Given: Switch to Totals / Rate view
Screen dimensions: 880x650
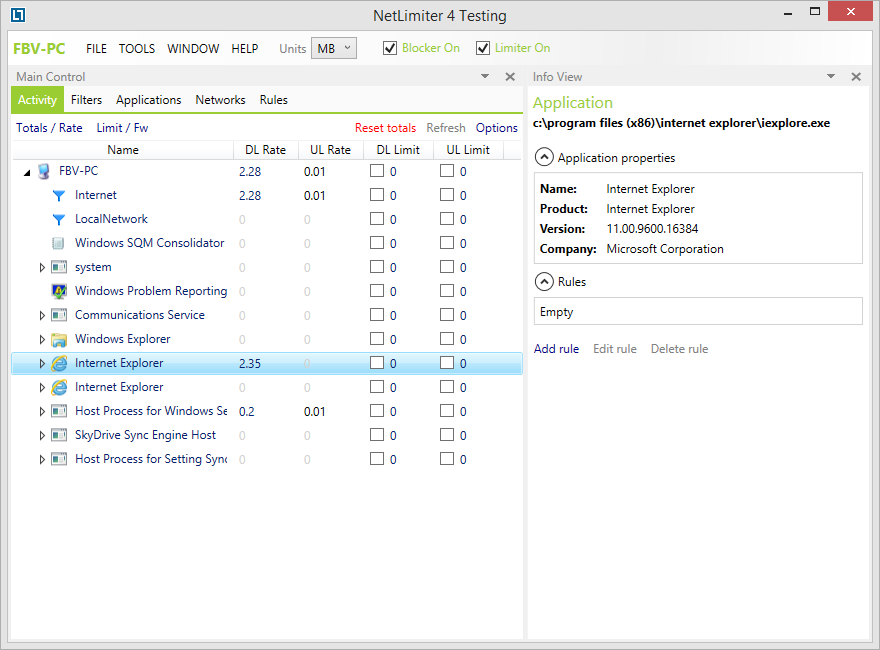Looking at the screenshot, I should [49, 128].
